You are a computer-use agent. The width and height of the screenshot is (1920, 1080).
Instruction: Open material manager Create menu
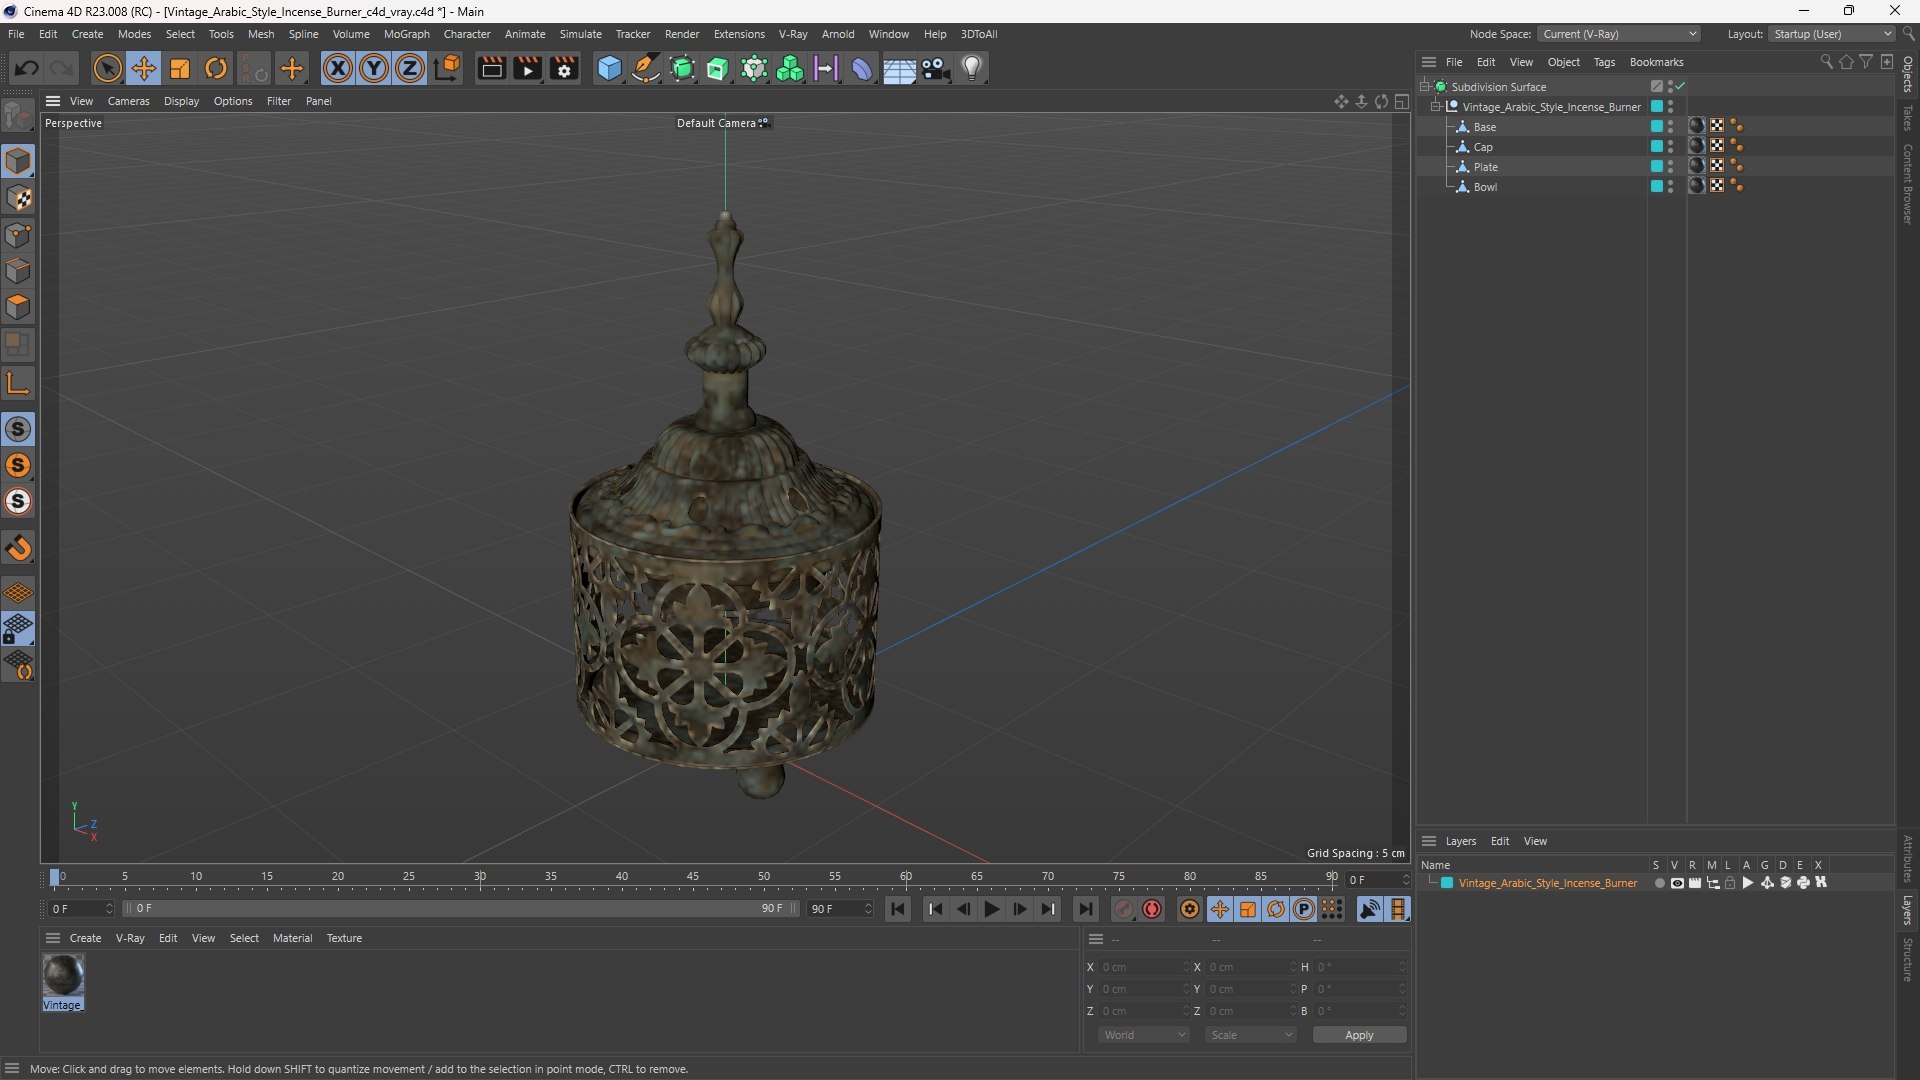[x=85, y=938]
